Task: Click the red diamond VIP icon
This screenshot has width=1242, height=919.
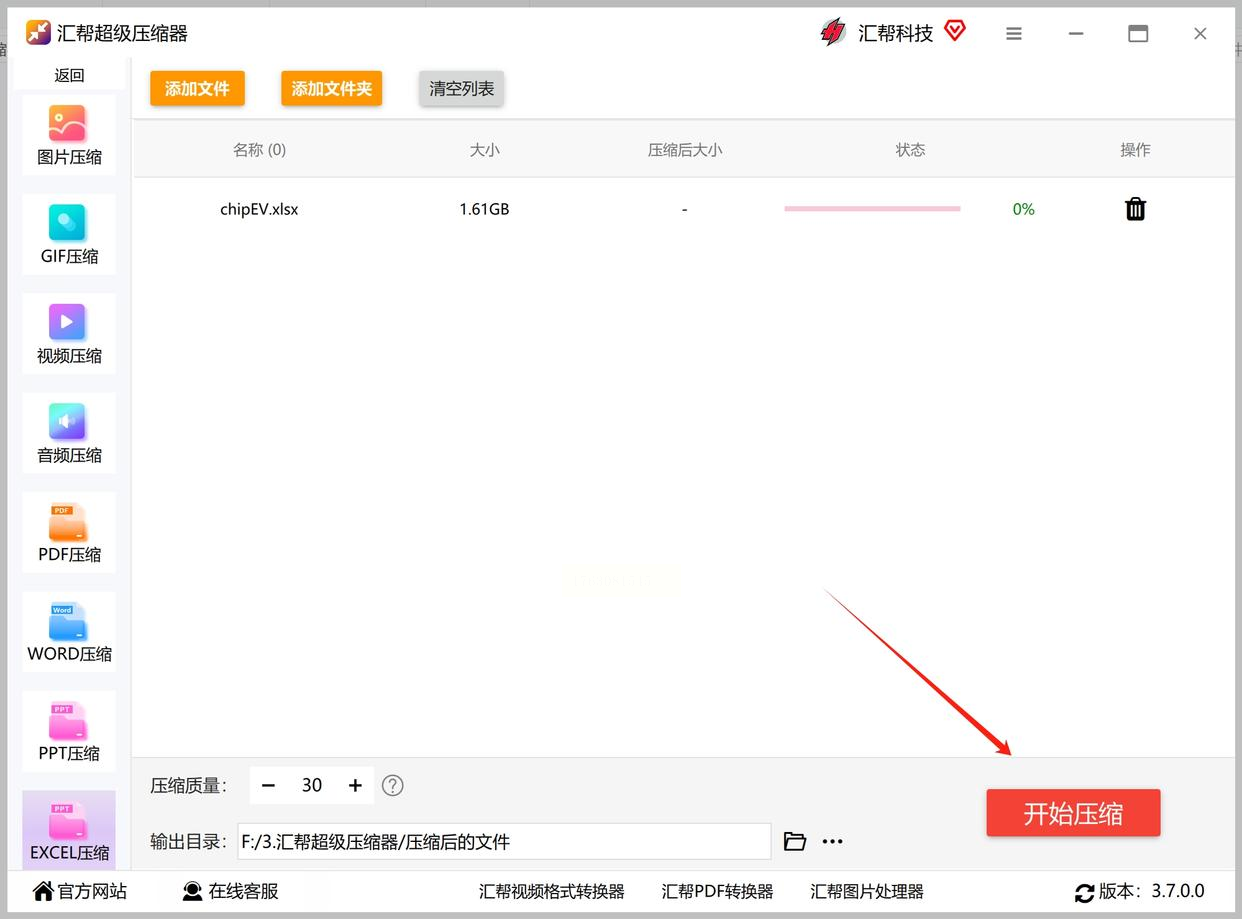Action: point(955,31)
